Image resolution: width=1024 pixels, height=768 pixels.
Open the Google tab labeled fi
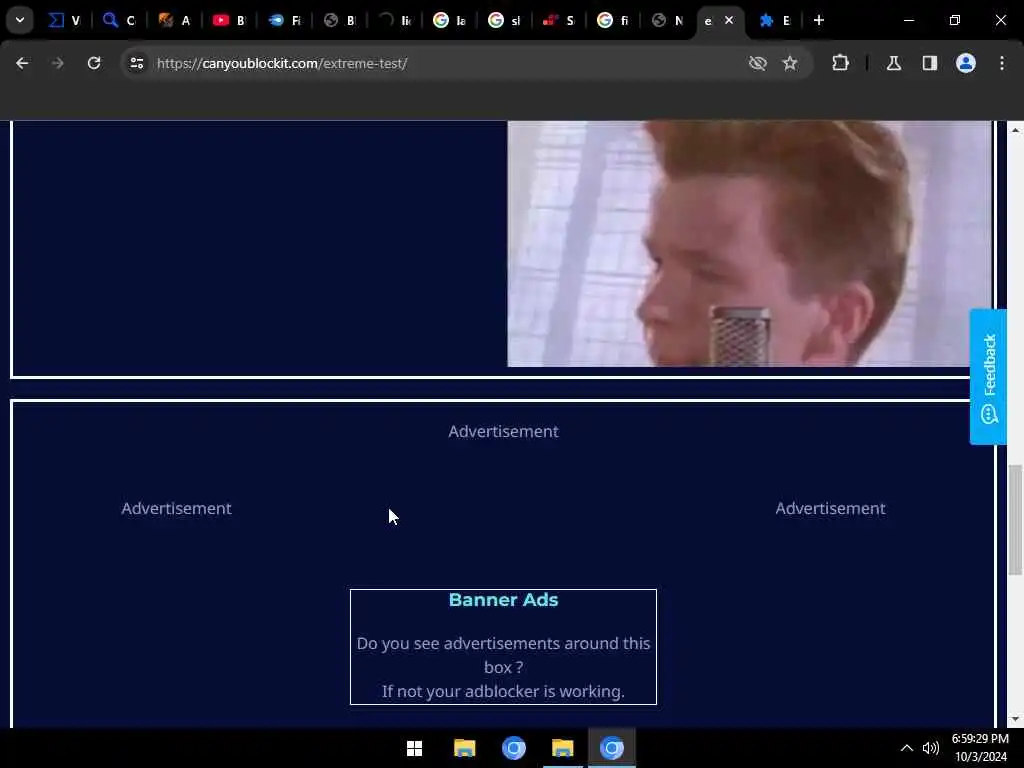[x=614, y=20]
